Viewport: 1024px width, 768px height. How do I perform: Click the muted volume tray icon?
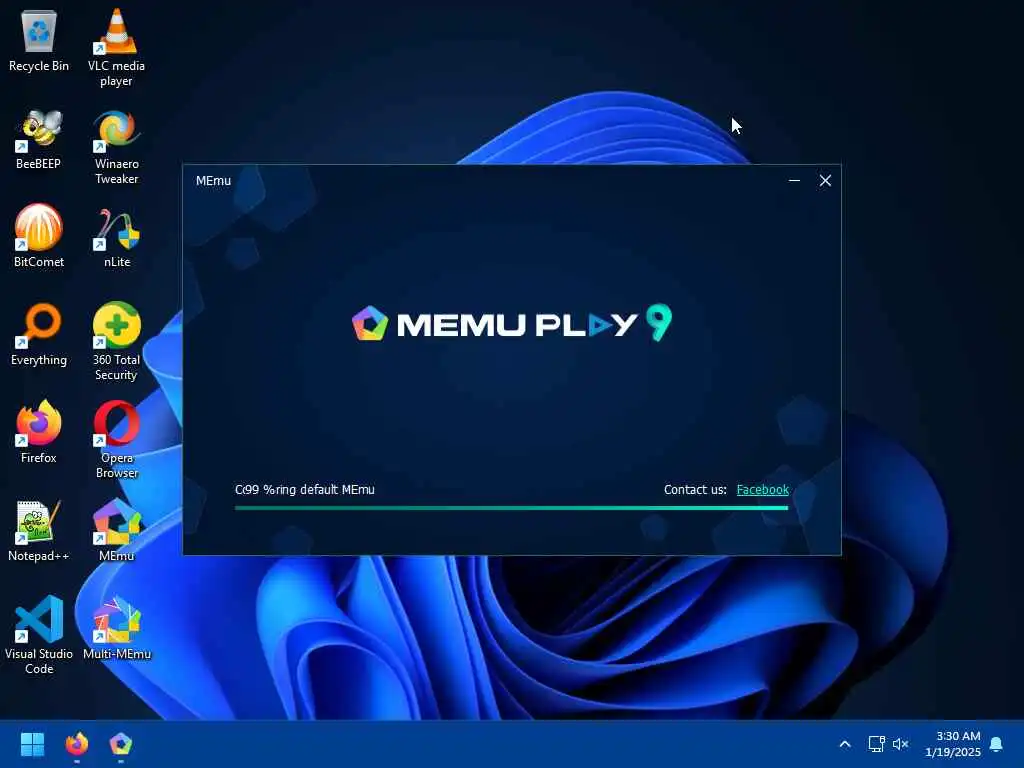click(x=901, y=744)
